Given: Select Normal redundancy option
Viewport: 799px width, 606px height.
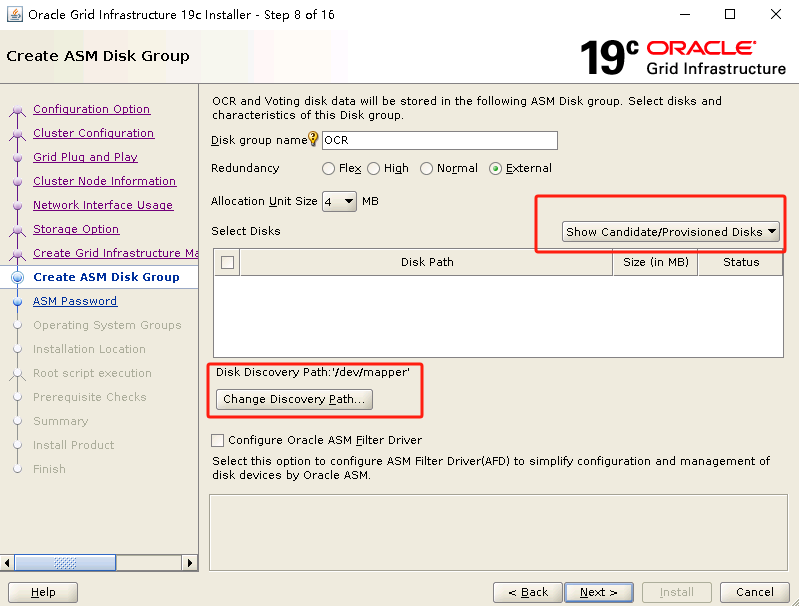Looking at the screenshot, I should click(x=426, y=168).
